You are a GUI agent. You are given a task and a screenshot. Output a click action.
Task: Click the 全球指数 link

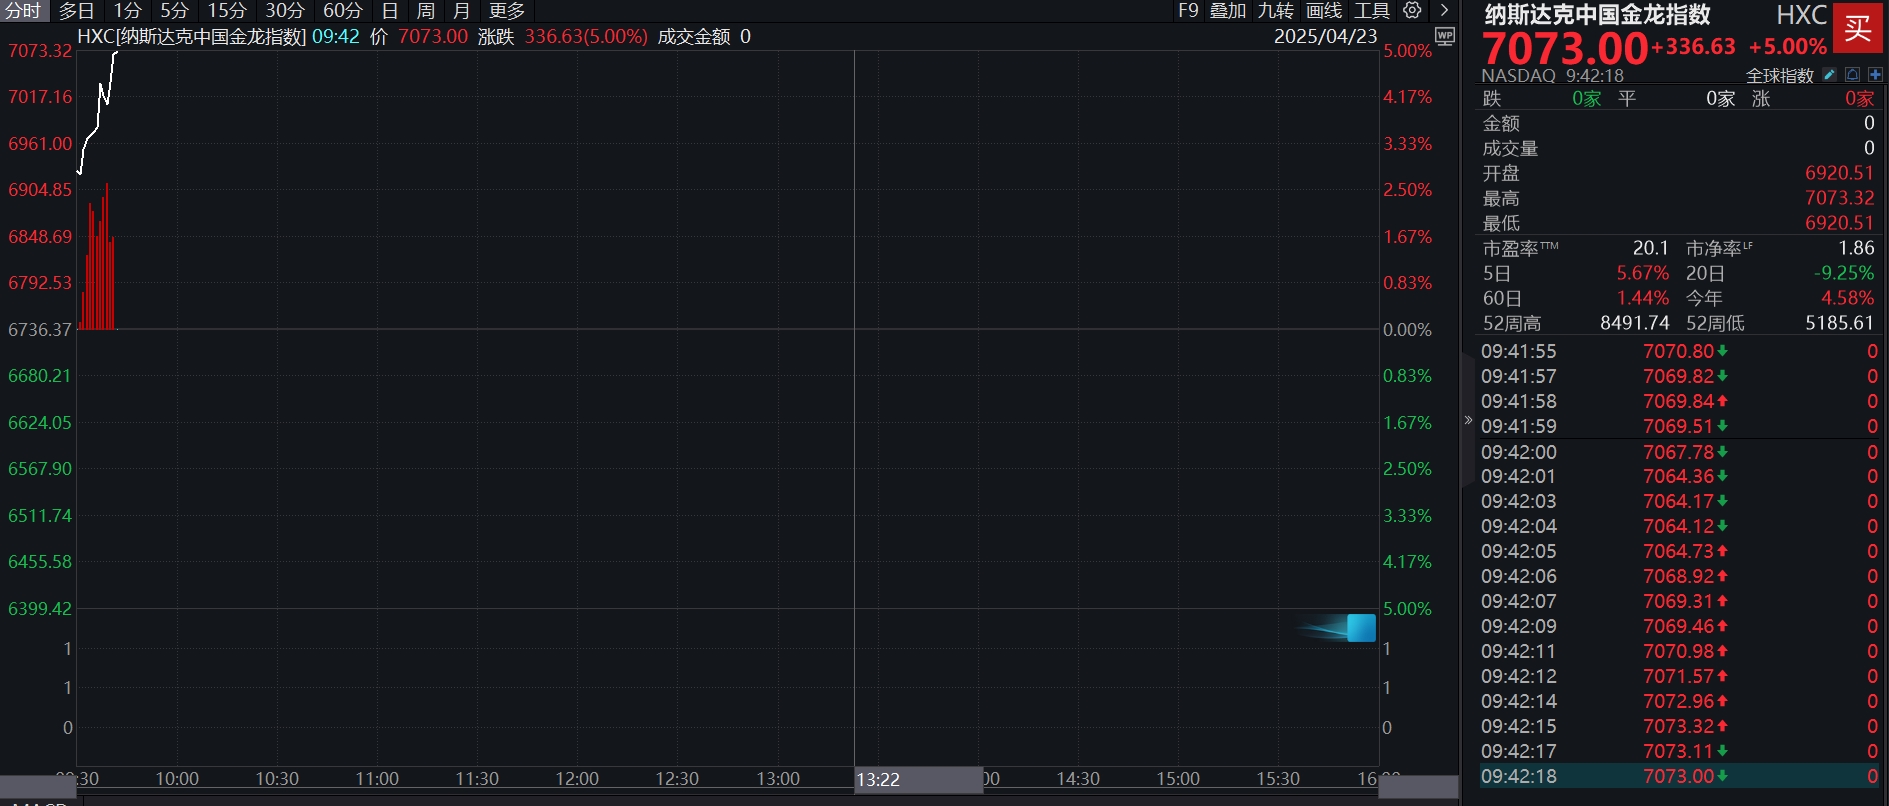click(x=1780, y=76)
